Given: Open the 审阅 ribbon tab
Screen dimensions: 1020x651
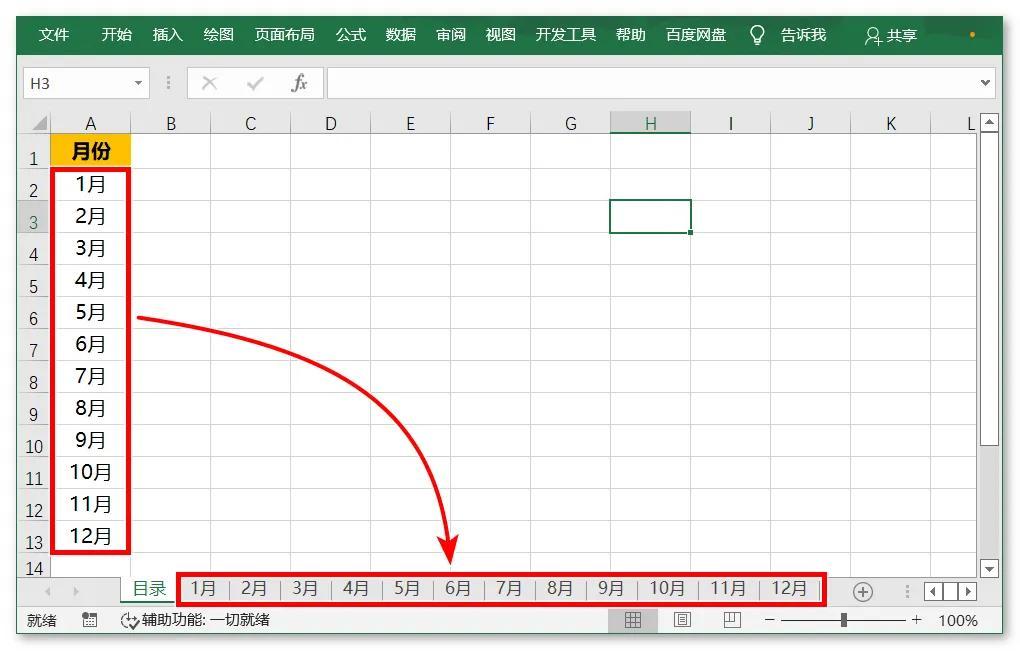Looking at the screenshot, I should [451, 35].
